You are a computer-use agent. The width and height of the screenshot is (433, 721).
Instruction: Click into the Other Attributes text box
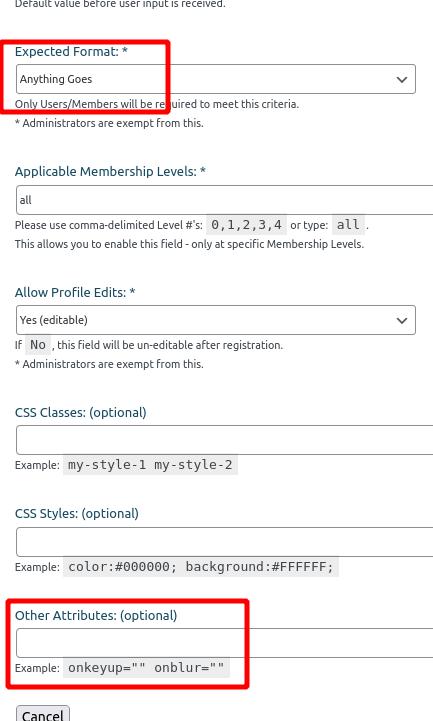pos(224,643)
